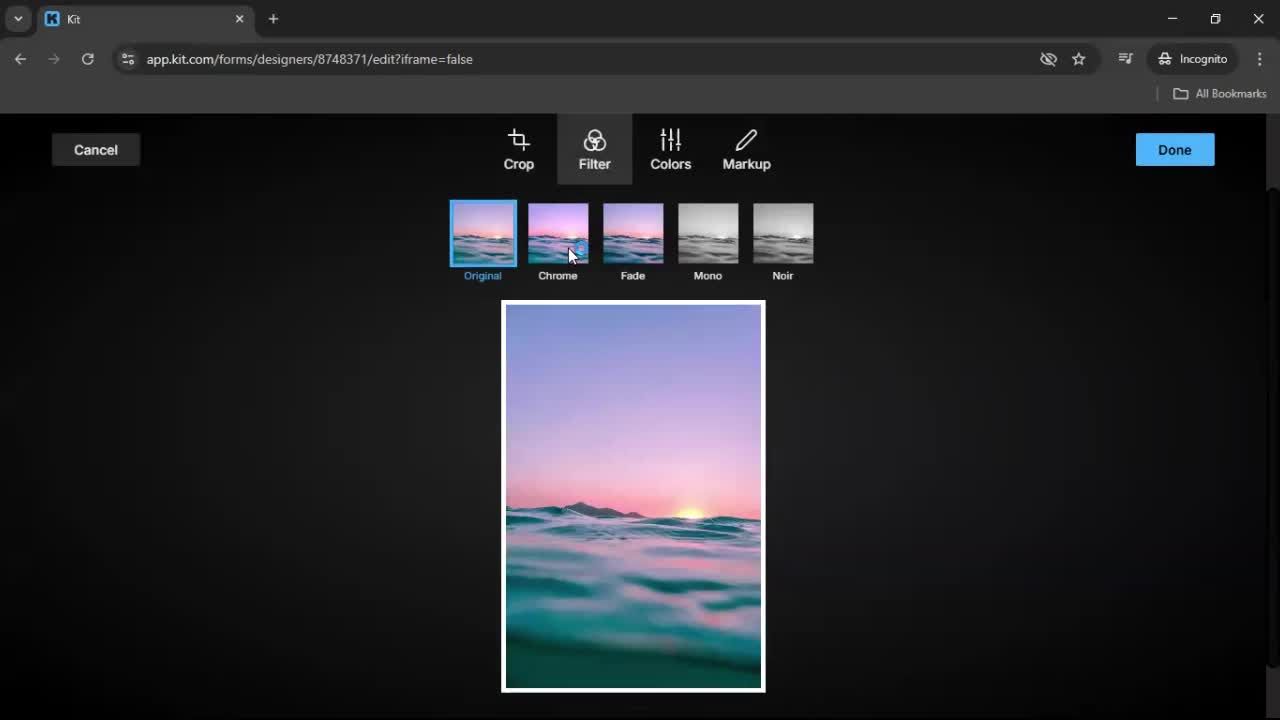Click the back navigation arrow

coord(20,59)
